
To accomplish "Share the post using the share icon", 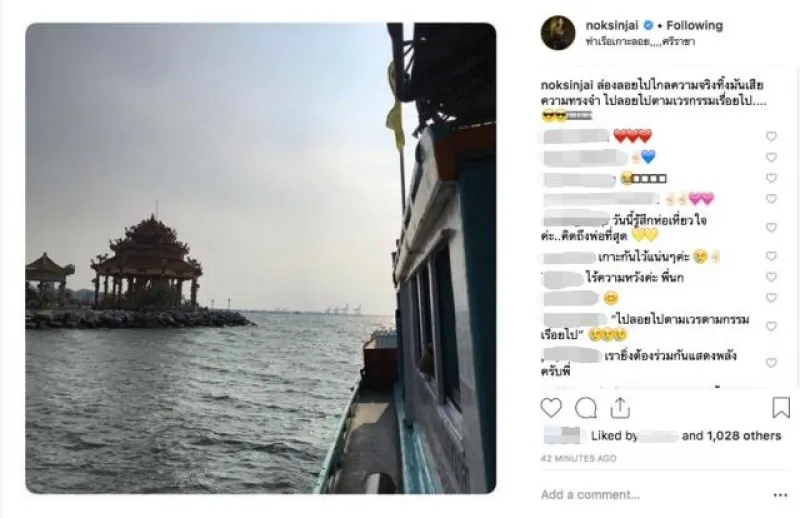I will coord(620,407).
